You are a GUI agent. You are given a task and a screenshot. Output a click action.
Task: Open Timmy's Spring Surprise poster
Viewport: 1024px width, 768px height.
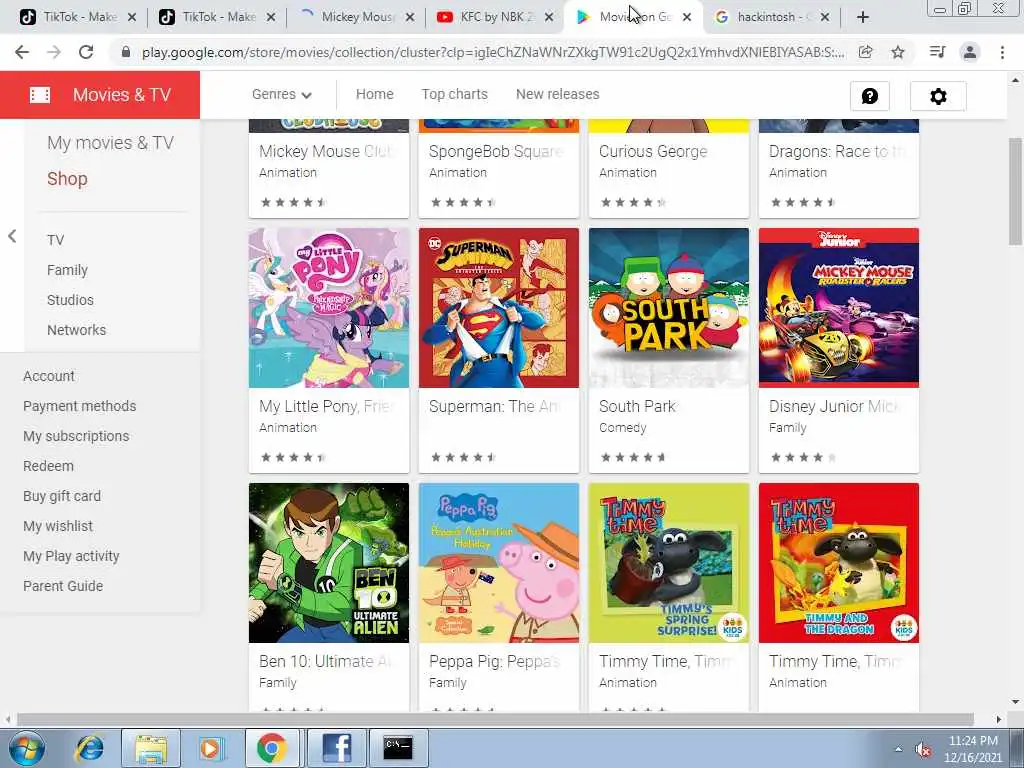coord(669,563)
